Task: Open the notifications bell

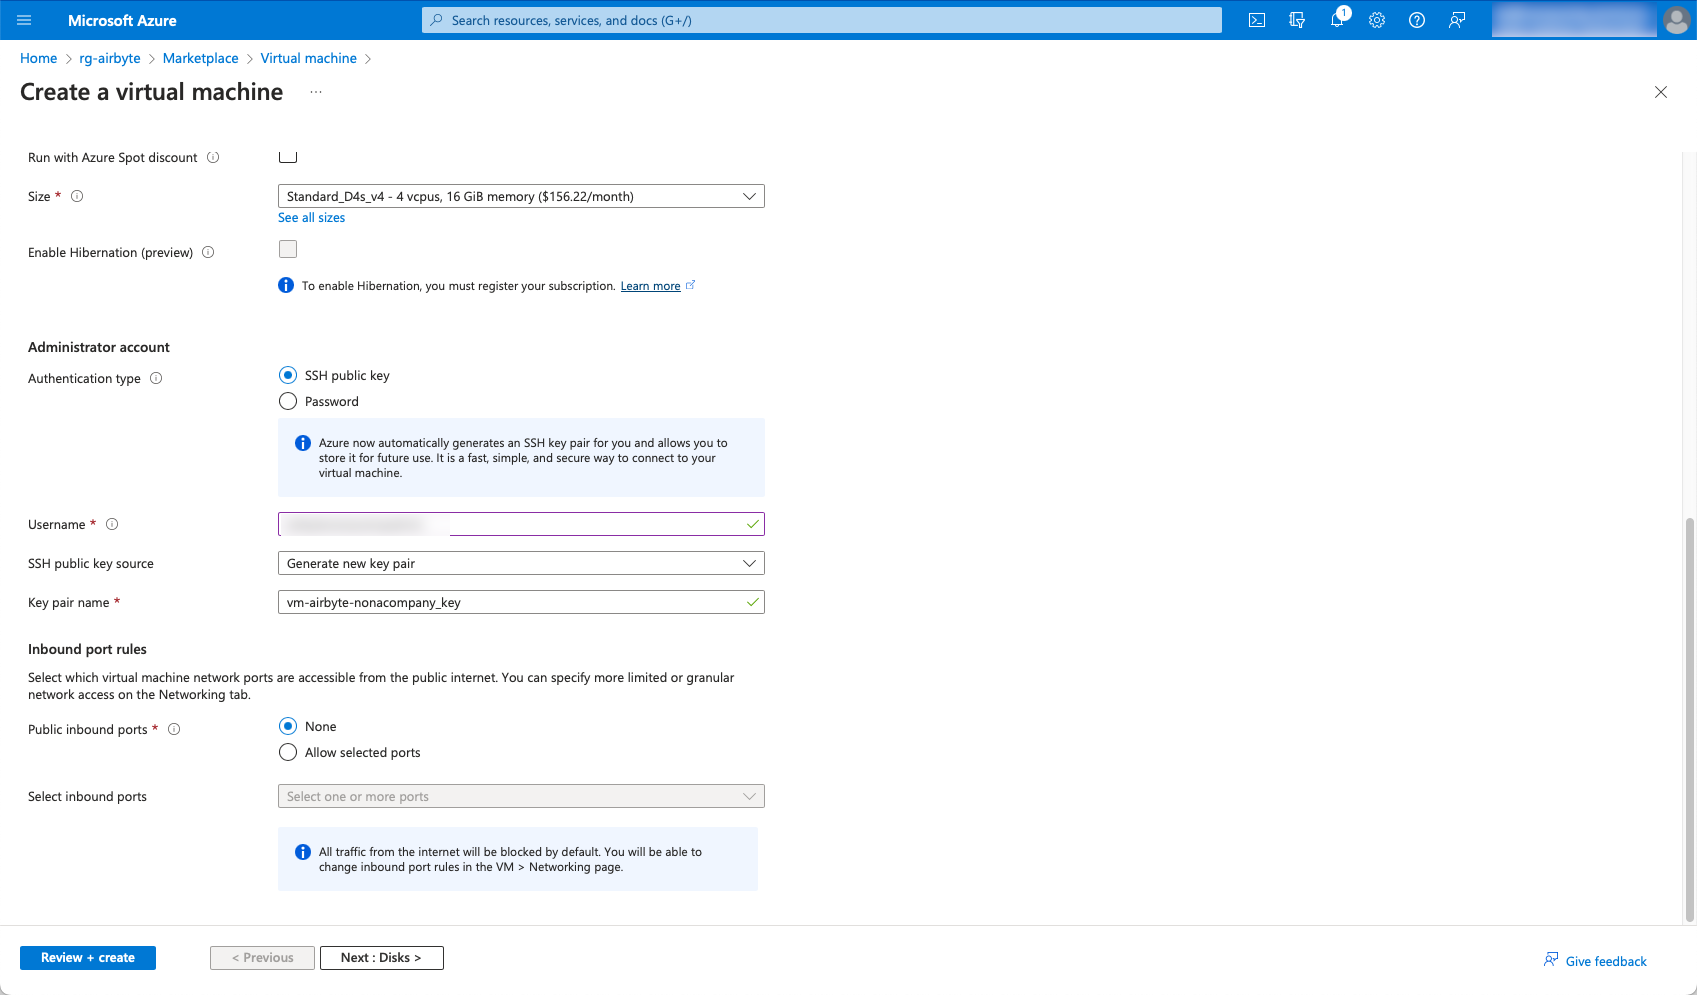Action: pos(1337,20)
